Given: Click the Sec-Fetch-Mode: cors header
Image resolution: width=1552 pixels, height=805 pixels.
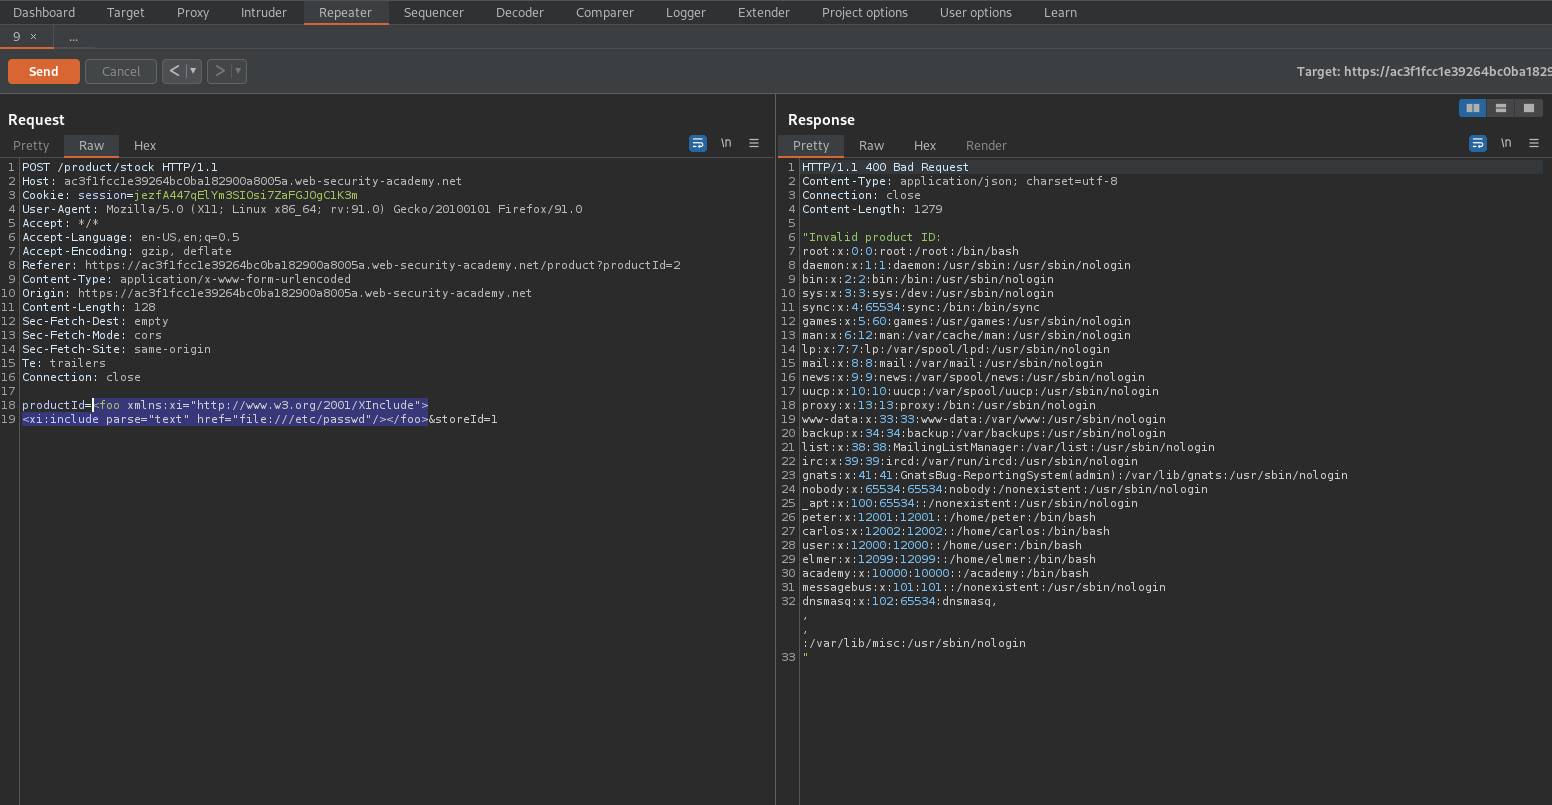Looking at the screenshot, I should [x=92, y=335].
